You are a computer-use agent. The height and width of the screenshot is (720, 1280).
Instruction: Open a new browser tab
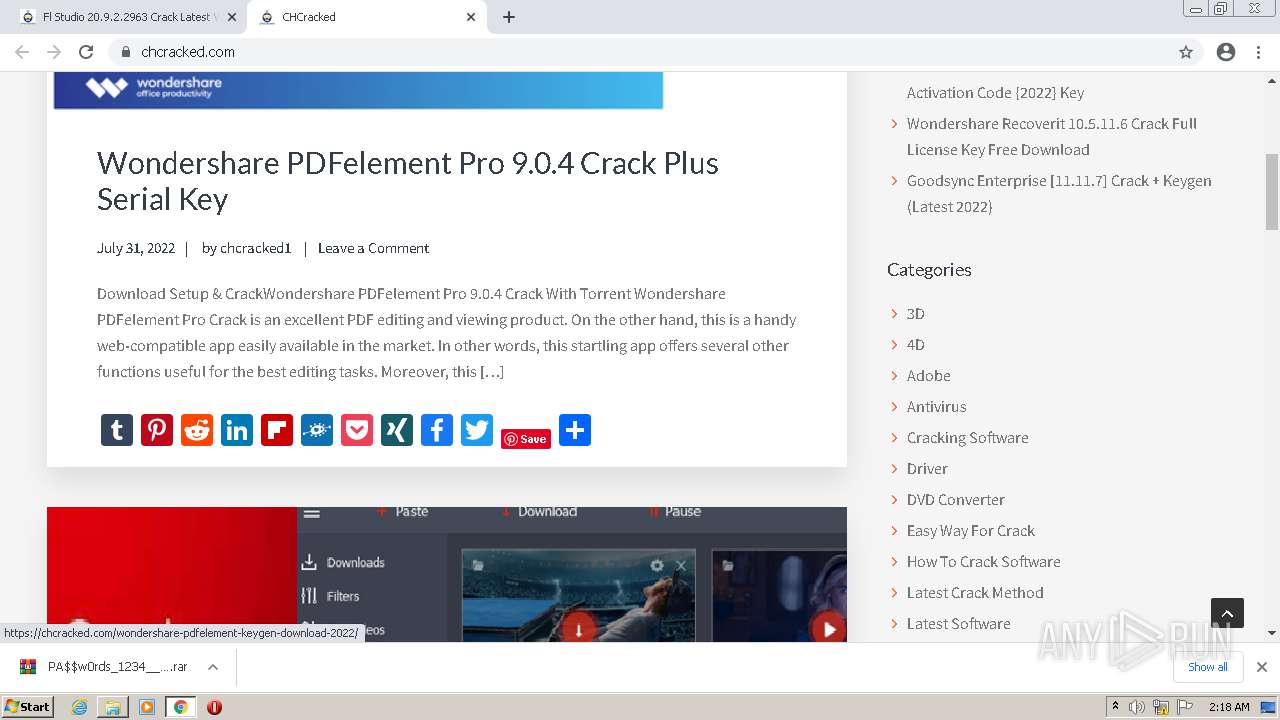509,17
